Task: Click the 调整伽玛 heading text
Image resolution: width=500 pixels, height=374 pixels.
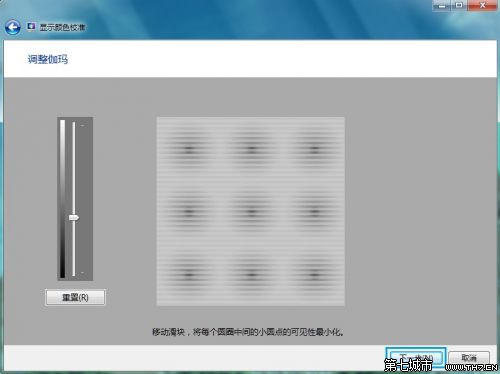Action: [x=48, y=59]
